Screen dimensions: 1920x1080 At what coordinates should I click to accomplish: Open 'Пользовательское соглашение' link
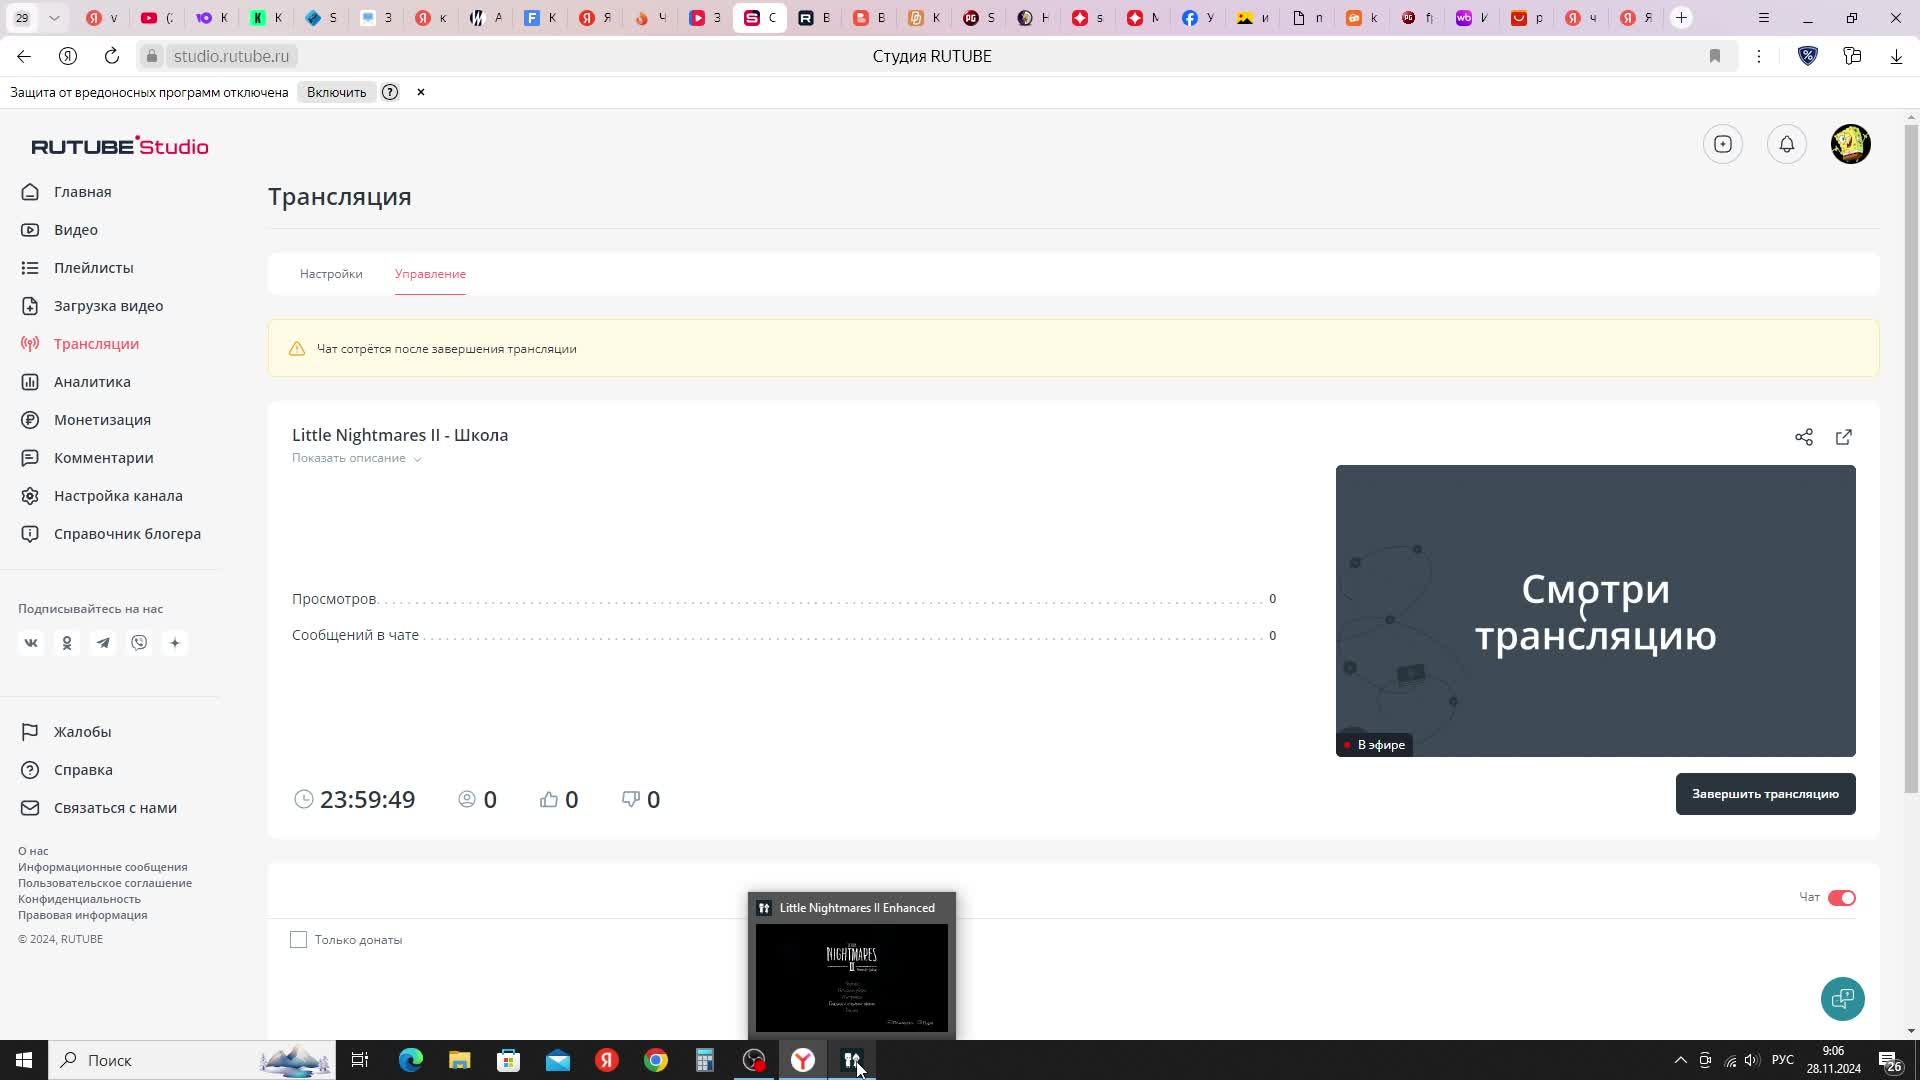click(105, 883)
